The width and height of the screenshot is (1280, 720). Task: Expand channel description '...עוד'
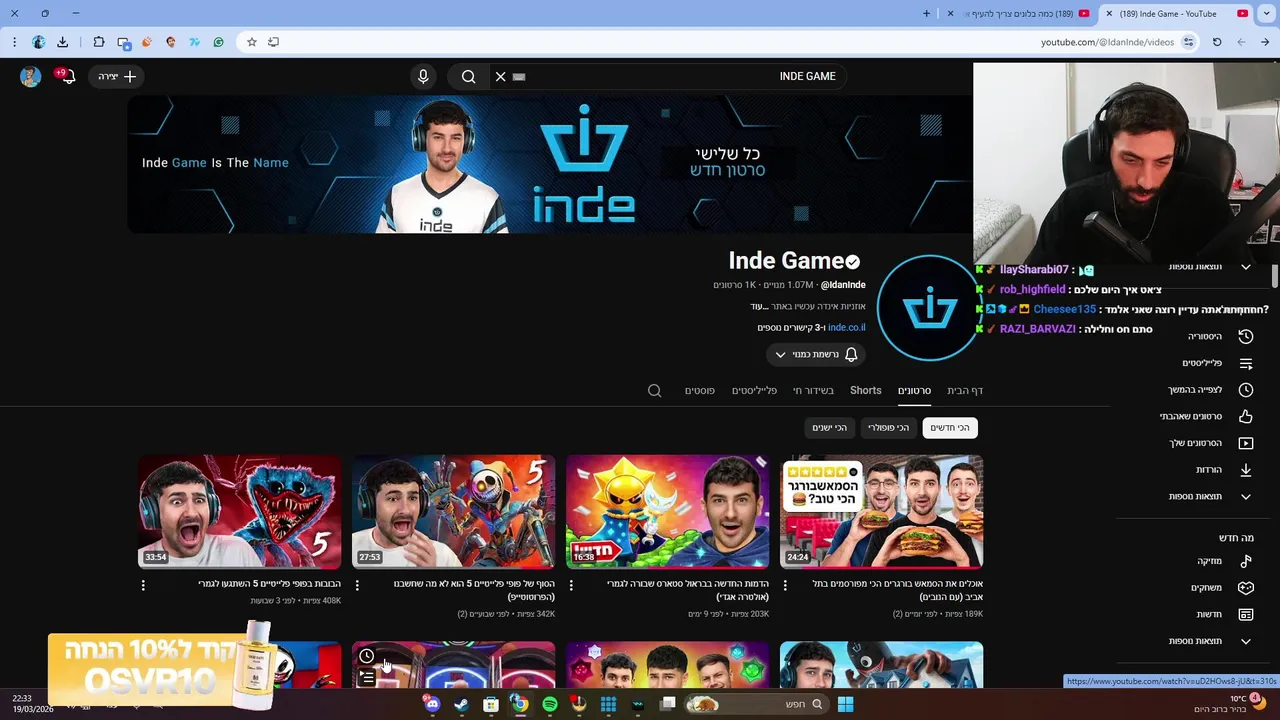(x=758, y=307)
